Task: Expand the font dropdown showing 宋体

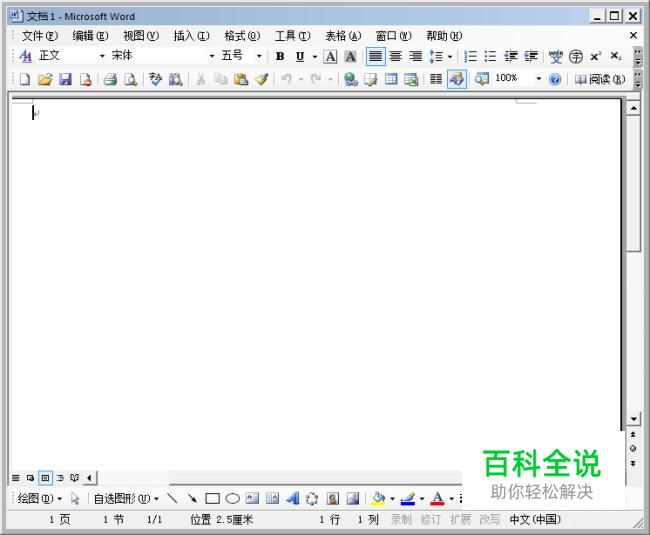Action: pos(212,56)
